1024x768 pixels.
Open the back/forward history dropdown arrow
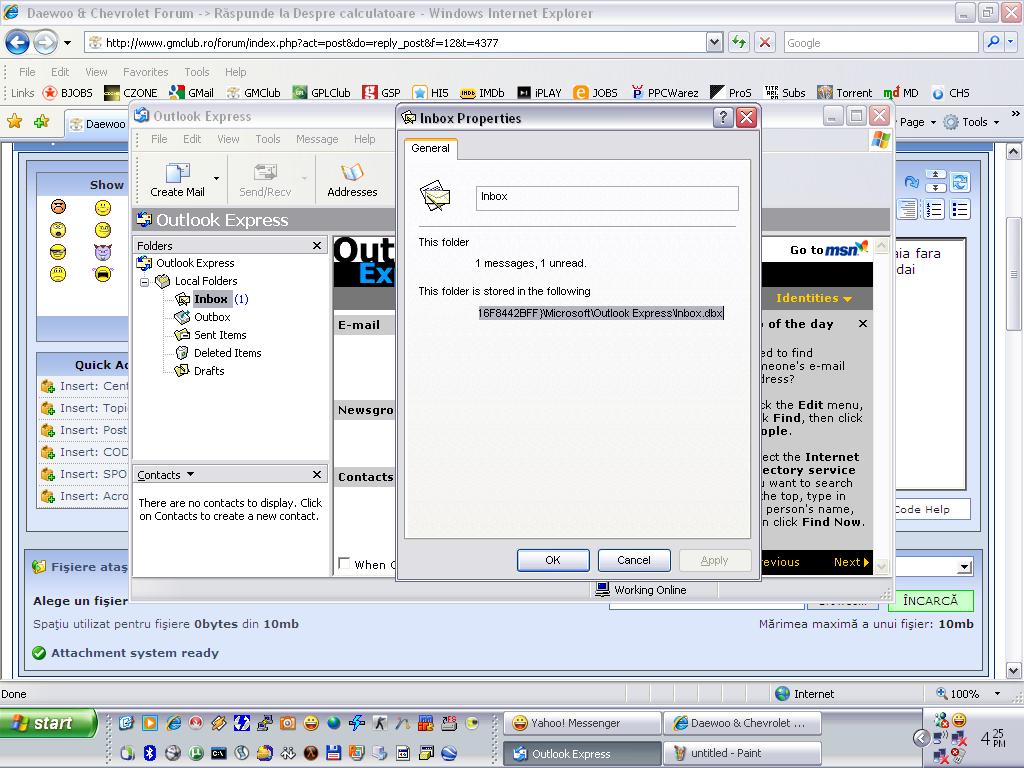(67, 43)
